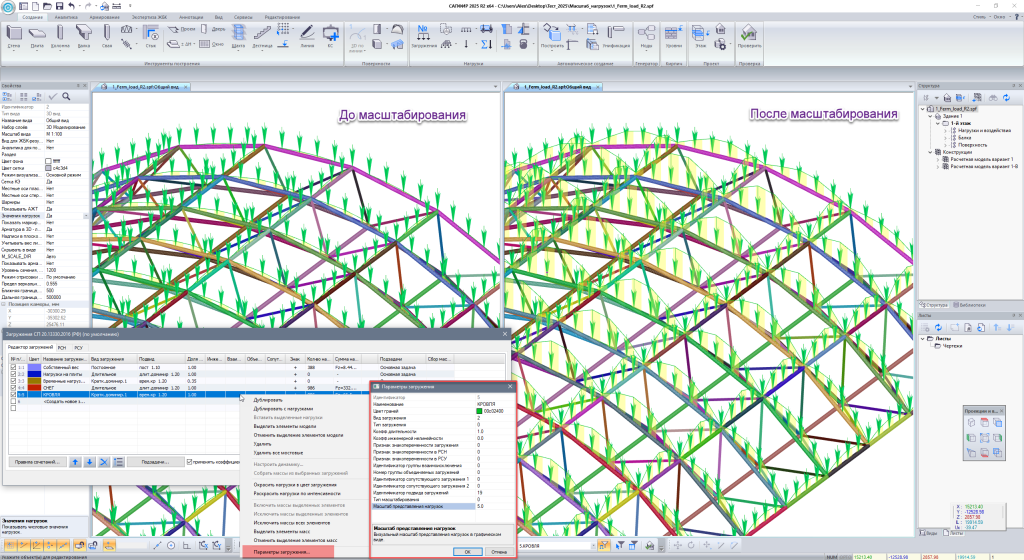This screenshot has width=1024, height=560.
Task: Click the Уровни ribbon icon
Action: [674, 36]
